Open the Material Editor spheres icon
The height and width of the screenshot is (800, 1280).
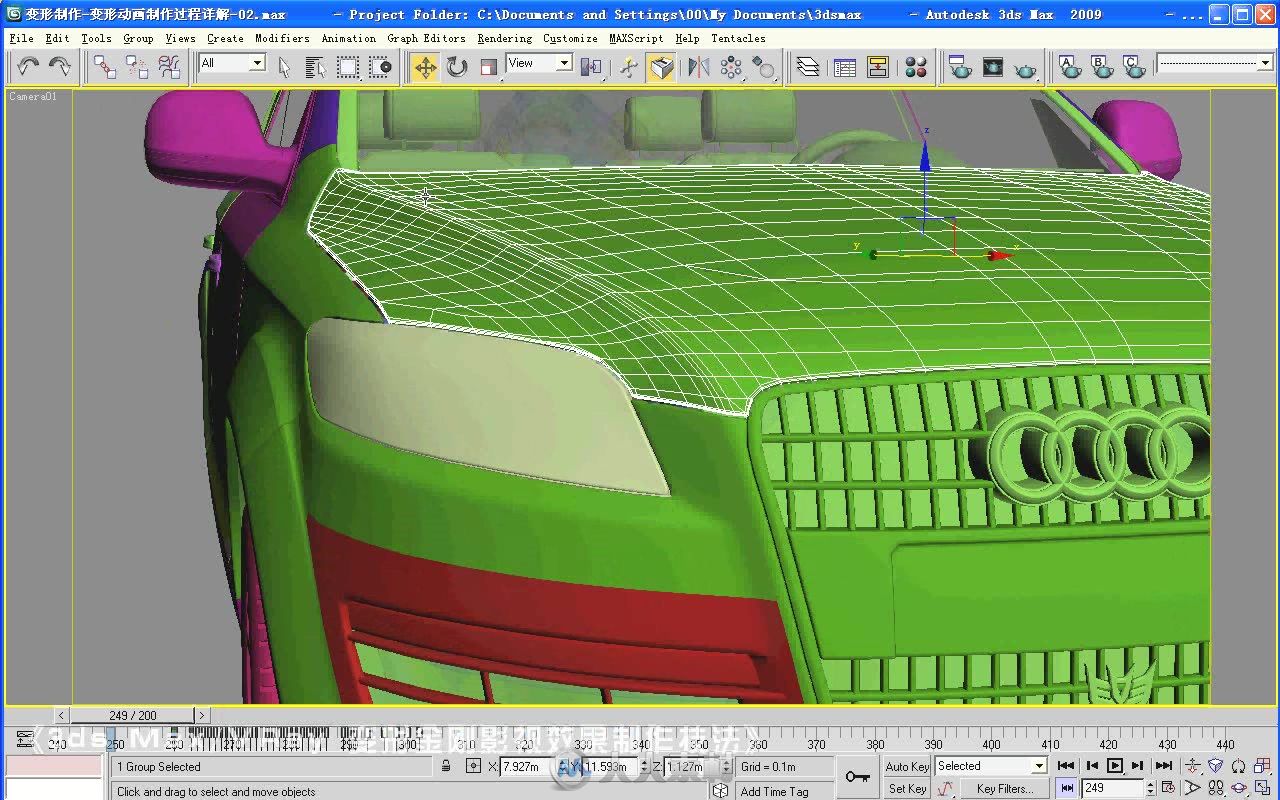click(x=915, y=67)
